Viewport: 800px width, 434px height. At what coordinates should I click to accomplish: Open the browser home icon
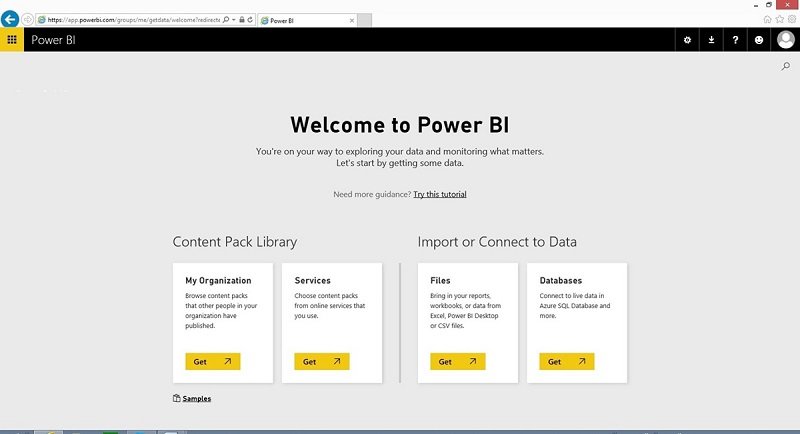click(x=767, y=19)
